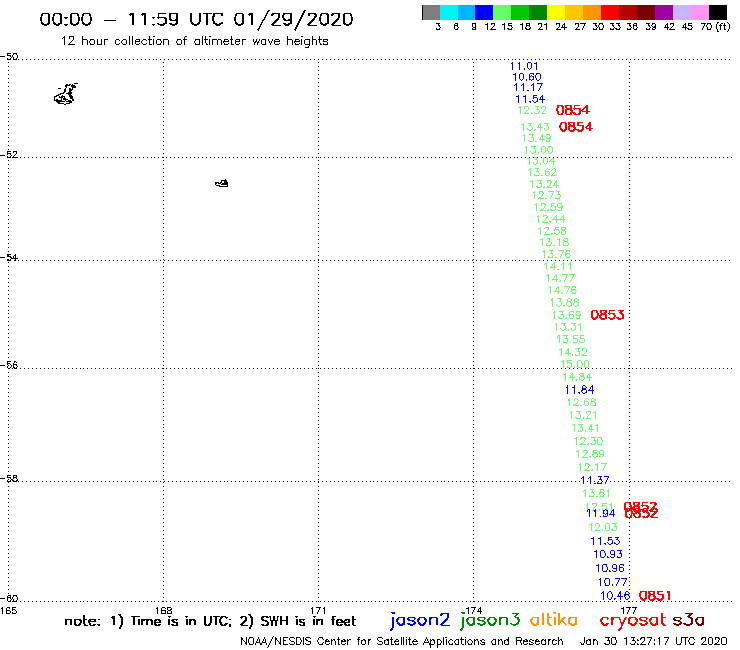Click the black swatch ending the color scale
The height and width of the screenshot is (650, 740).
click(x=718, y=13)
